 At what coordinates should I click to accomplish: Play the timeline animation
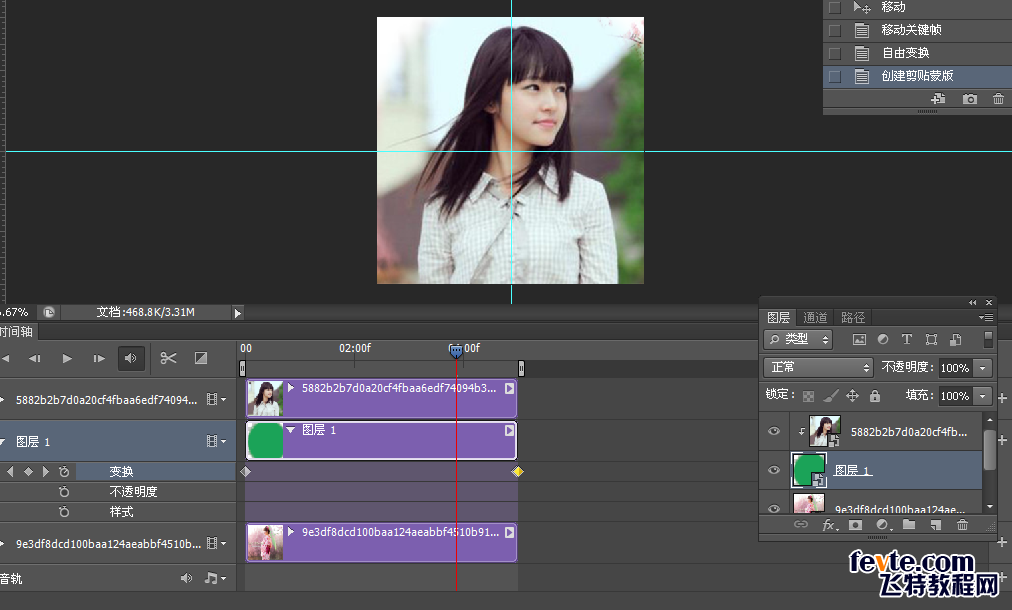67,358
